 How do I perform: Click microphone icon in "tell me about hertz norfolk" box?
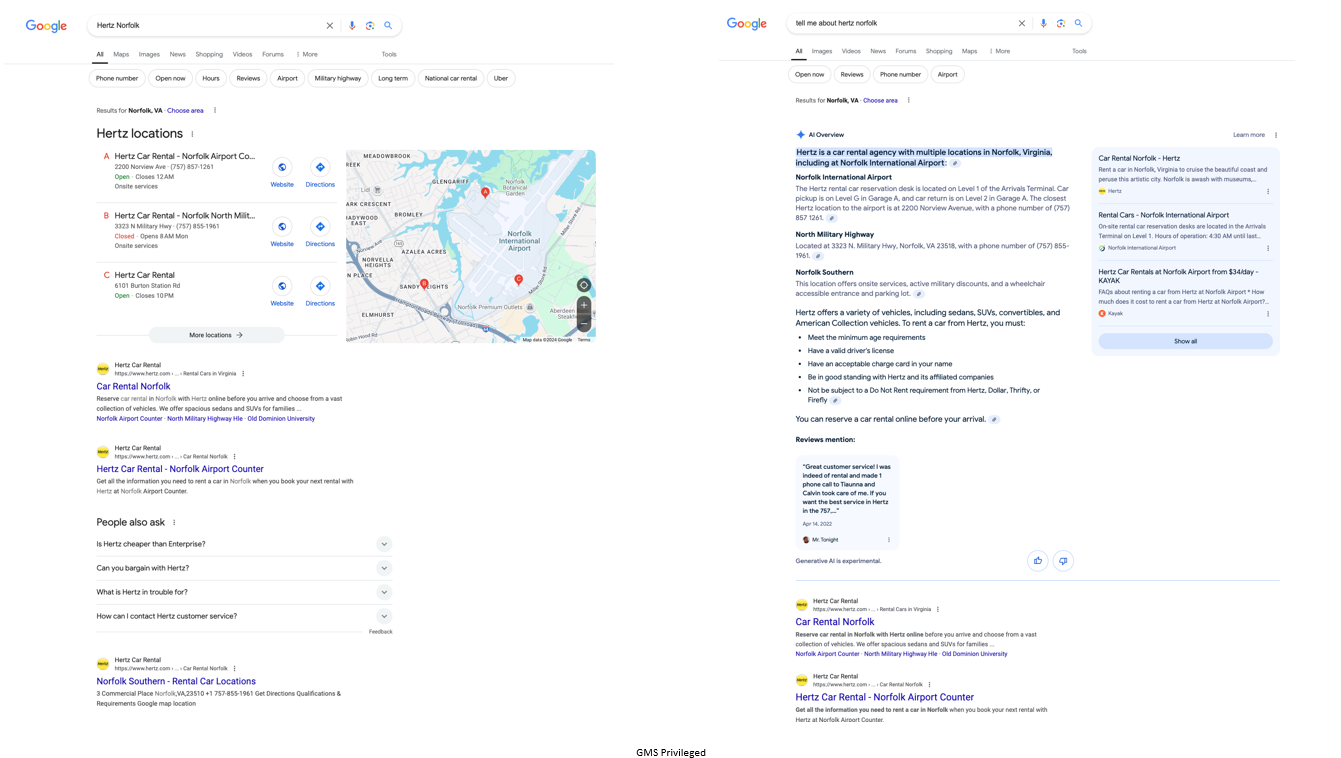click(x=1044, y=23)
